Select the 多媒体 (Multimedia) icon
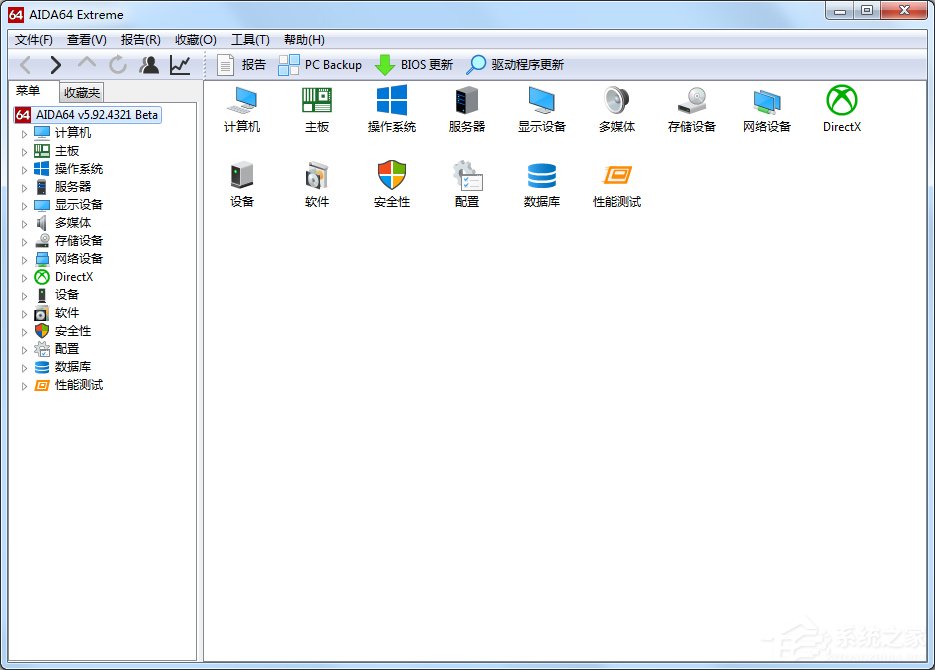This screenshot has width=935, height=670. pyautogui.click(x=616, y=105)
